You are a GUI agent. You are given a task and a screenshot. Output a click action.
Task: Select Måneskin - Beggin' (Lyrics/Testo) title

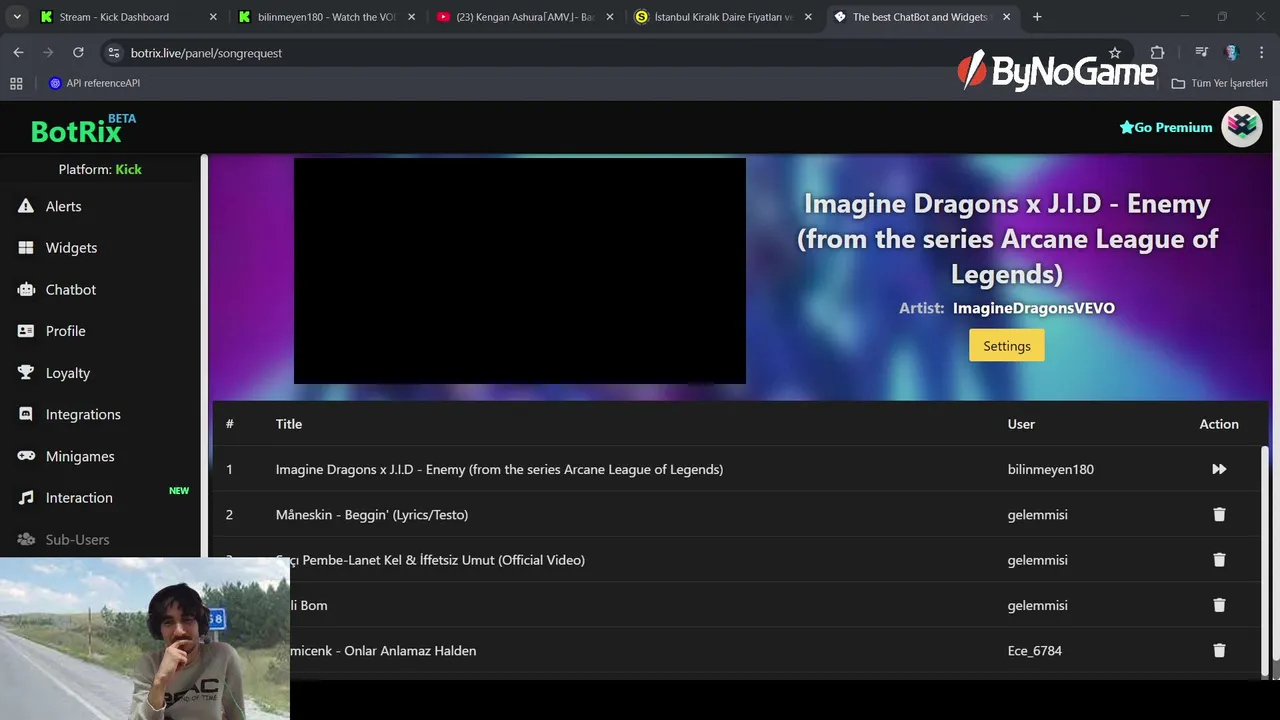(372, 515)
